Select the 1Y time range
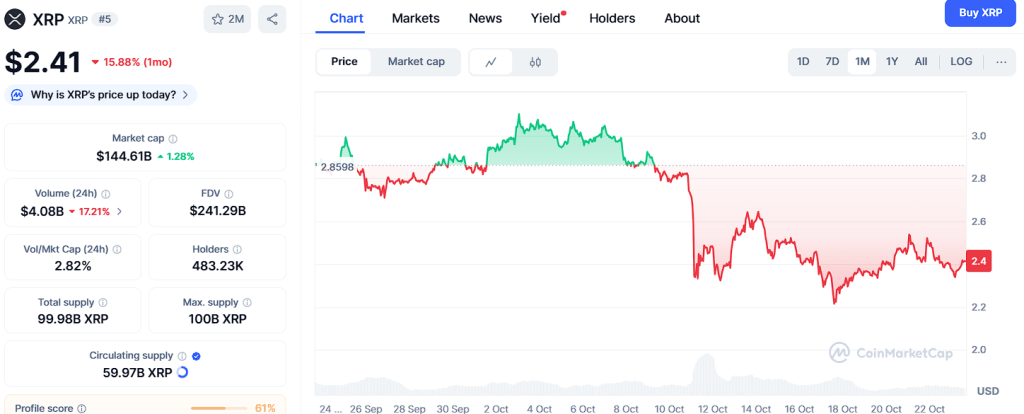 point(892,62)
